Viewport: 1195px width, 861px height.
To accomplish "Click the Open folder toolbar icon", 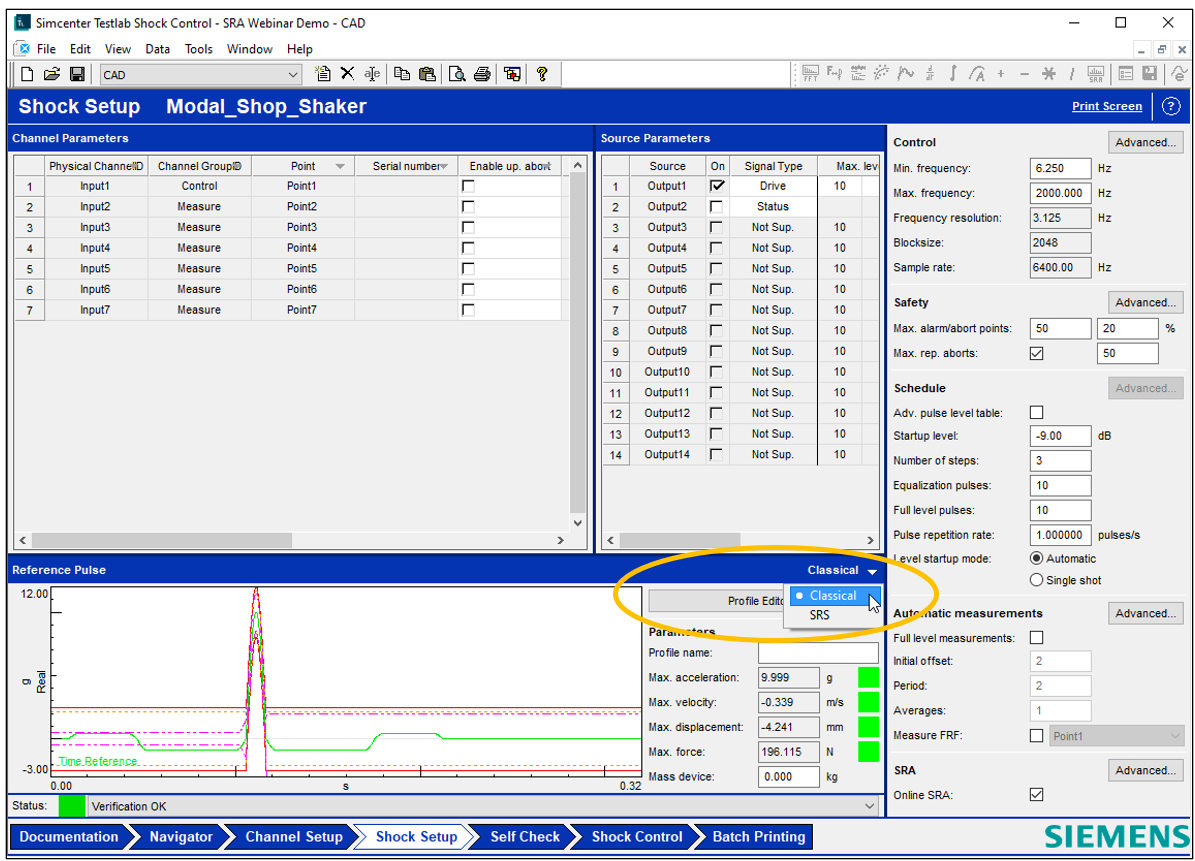I will click(52, 74).
